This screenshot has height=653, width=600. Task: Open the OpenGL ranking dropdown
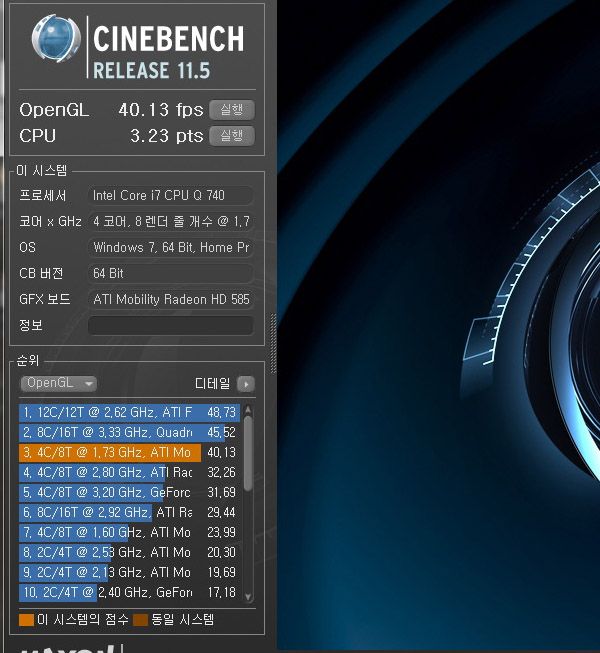[59, 383]
